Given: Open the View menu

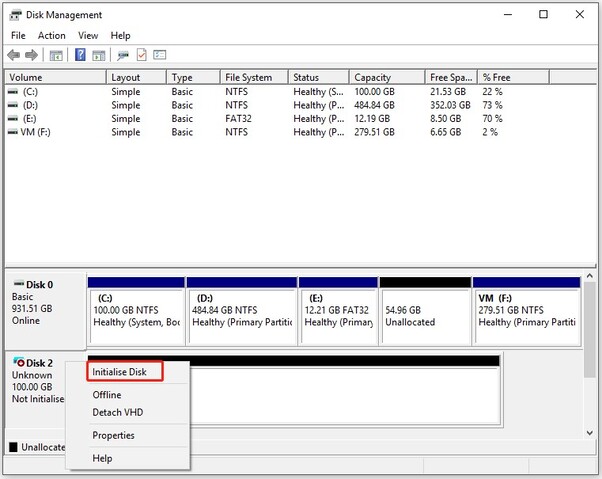Looking at the screenshot, I should pyautogui.click(x=88, y=35).
